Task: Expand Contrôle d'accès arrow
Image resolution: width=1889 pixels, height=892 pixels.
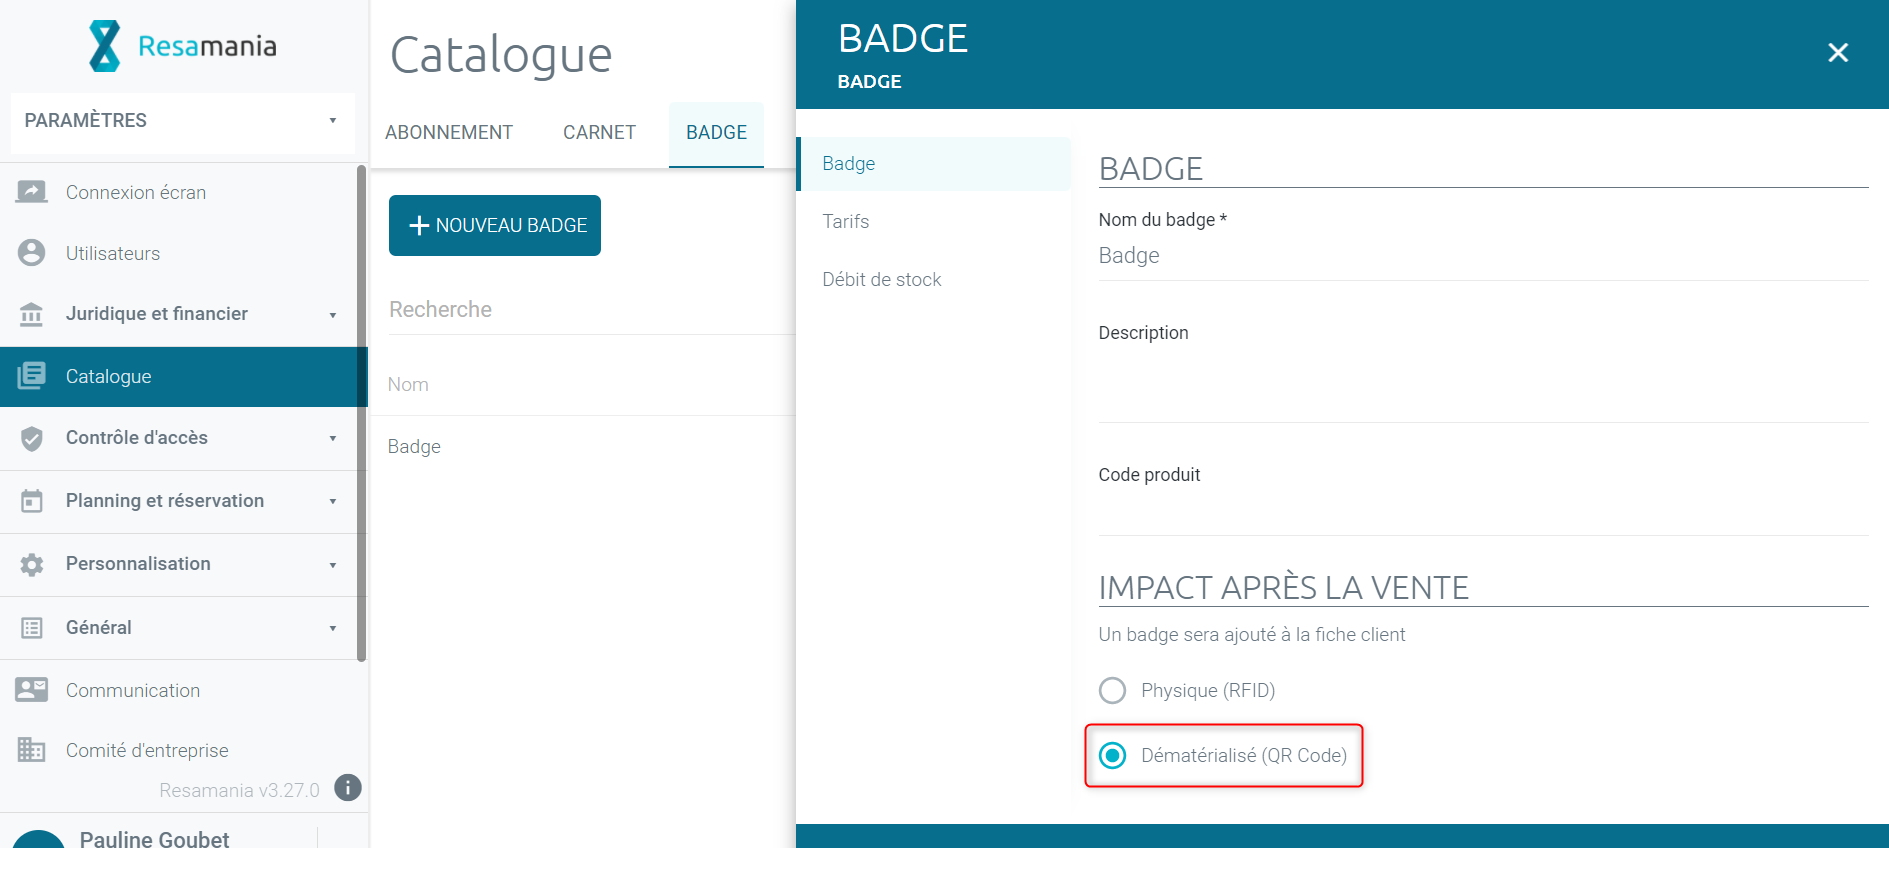Action: (333, 438)
